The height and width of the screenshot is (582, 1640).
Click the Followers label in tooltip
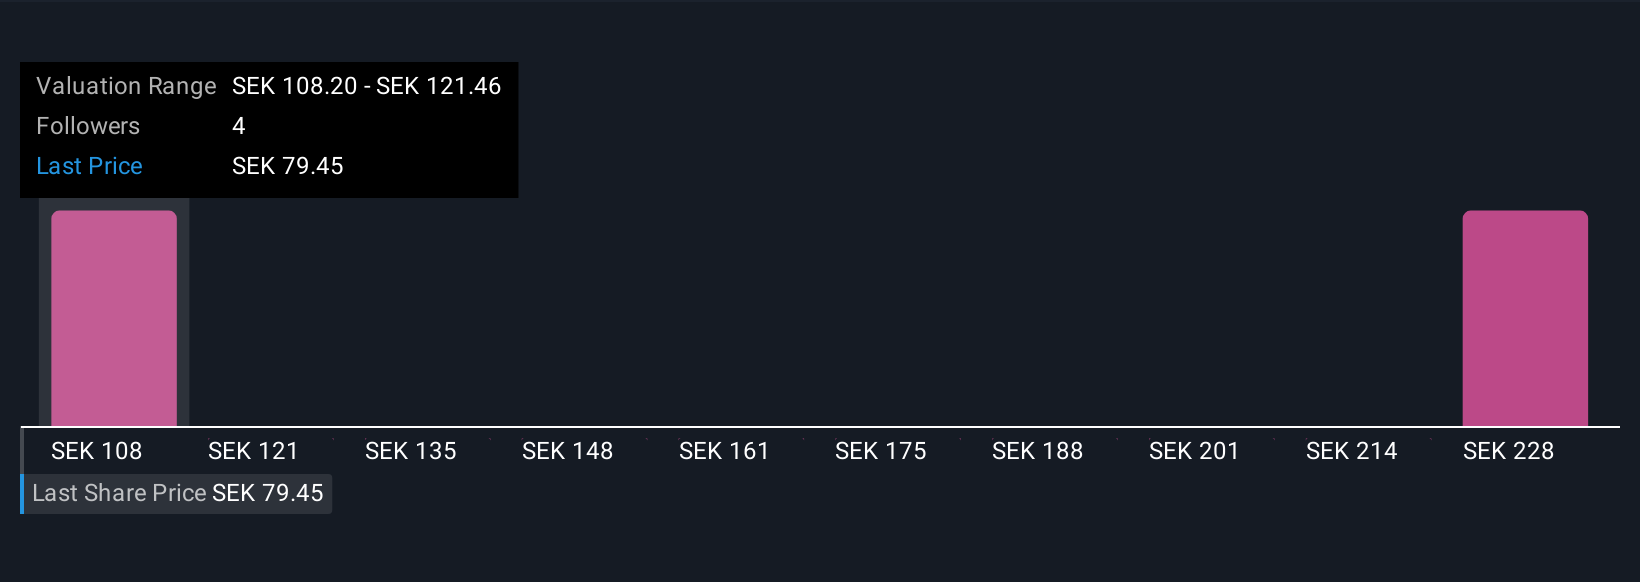pos(88,126)
